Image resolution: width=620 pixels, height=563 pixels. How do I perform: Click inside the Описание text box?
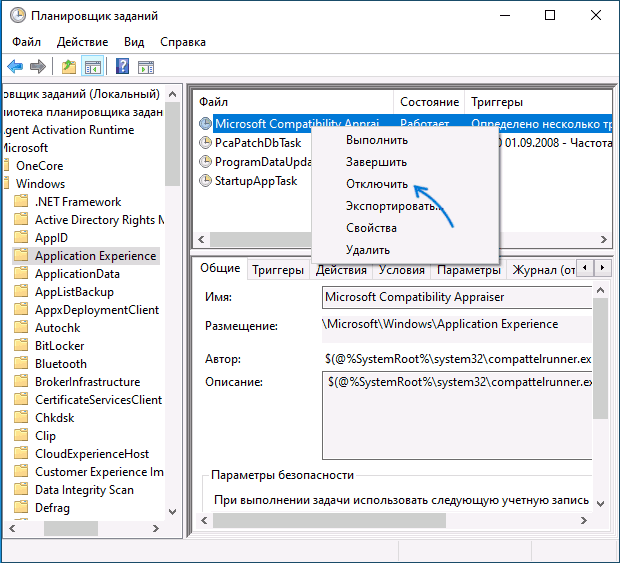pos(457,415)
